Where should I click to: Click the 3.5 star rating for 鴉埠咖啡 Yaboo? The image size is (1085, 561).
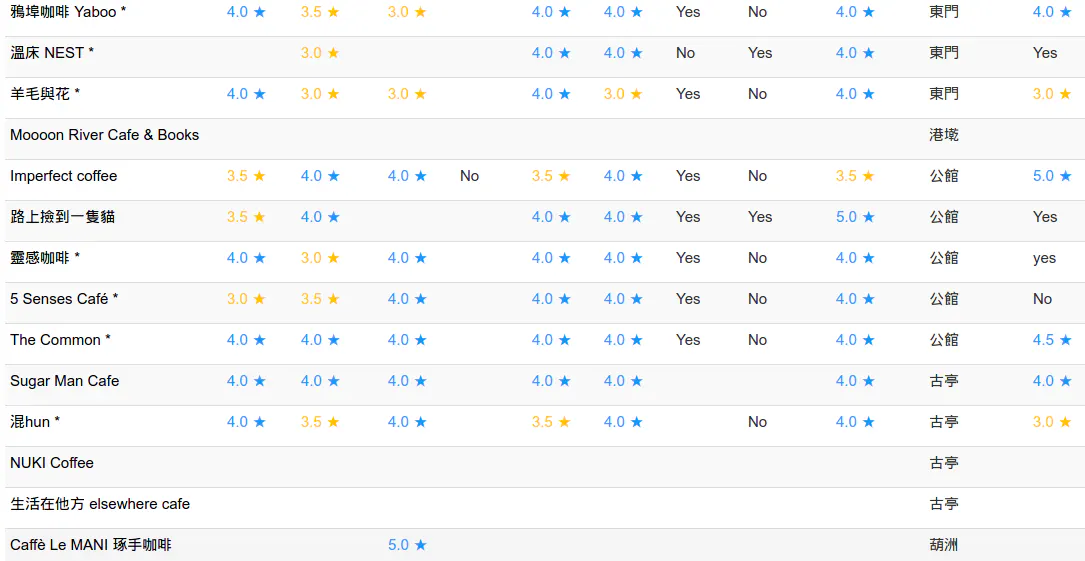pyautogui.click(x=320, y=12)
